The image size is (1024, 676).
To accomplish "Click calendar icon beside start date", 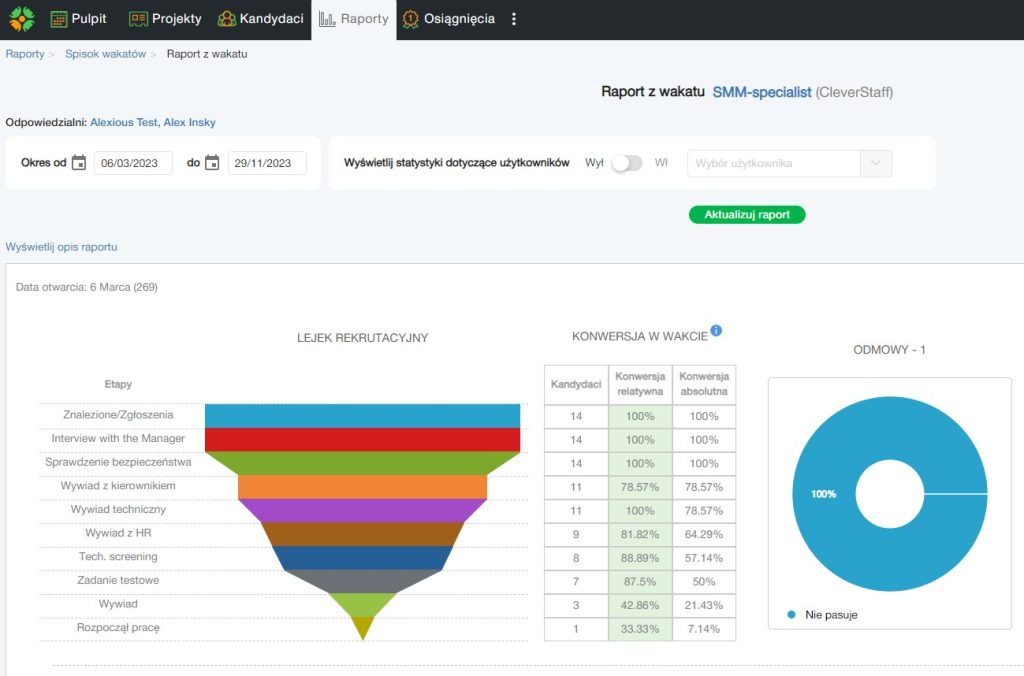I will point(79,163).
